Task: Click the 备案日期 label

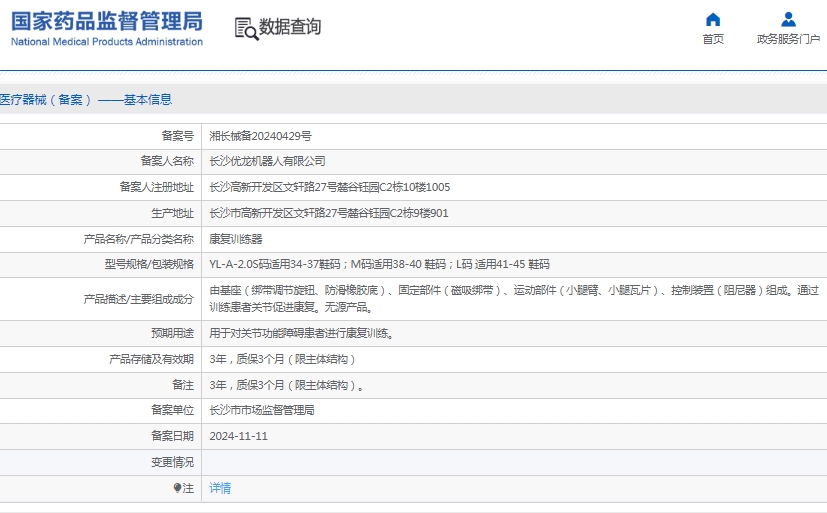Action: coord(172,436)
